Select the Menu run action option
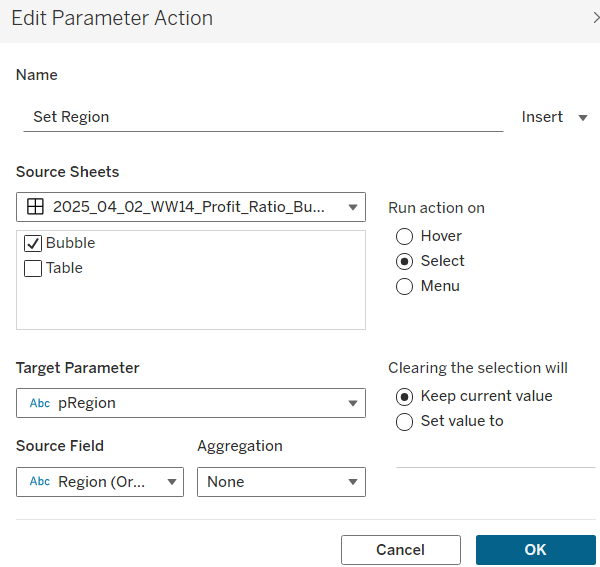600x567 pixels. pos(405,286)
